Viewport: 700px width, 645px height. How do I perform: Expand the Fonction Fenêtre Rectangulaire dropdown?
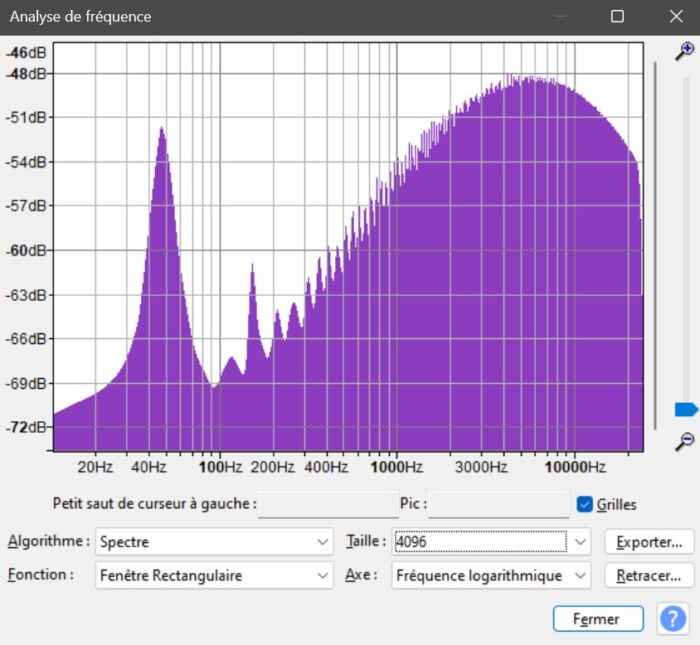(x=214, y=575)
